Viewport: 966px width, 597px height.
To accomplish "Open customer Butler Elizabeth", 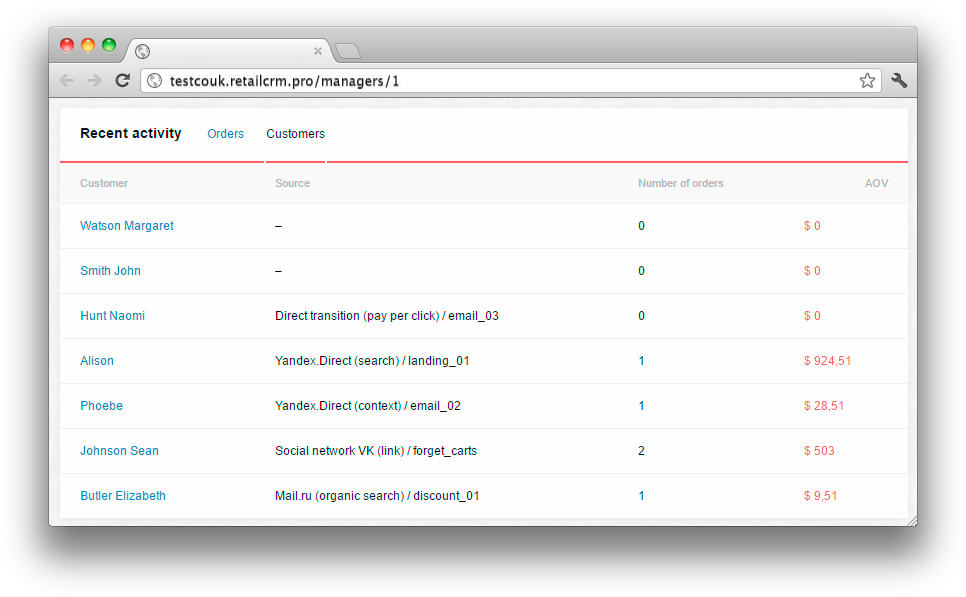I will 123,495.
